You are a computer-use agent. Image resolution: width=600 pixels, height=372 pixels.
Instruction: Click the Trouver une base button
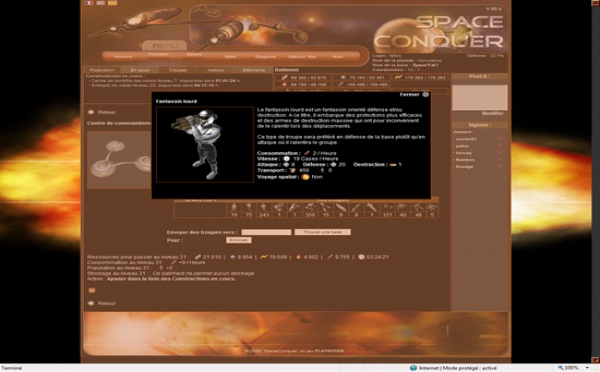coord(323,232)
